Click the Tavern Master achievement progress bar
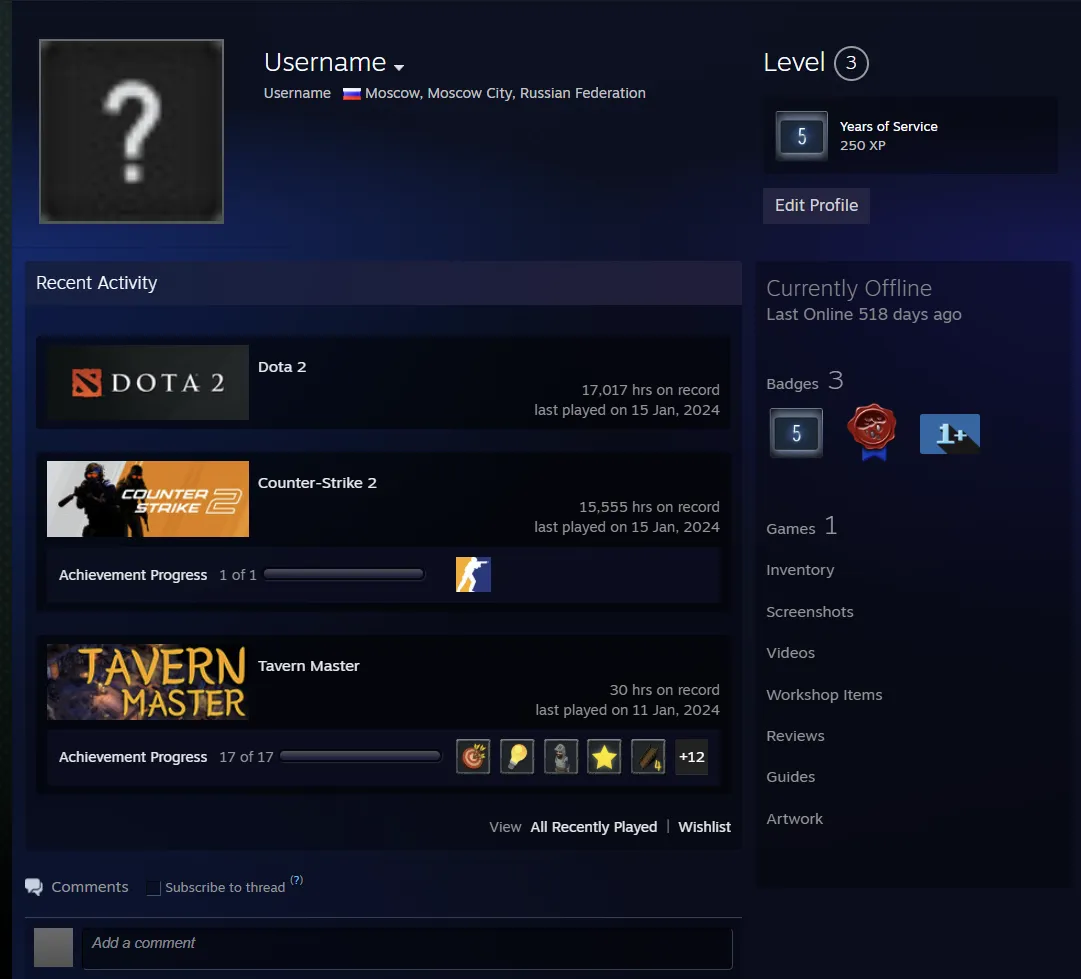Image resolution: width=1081 pixels, height=979 pixels. coord(361,757)
